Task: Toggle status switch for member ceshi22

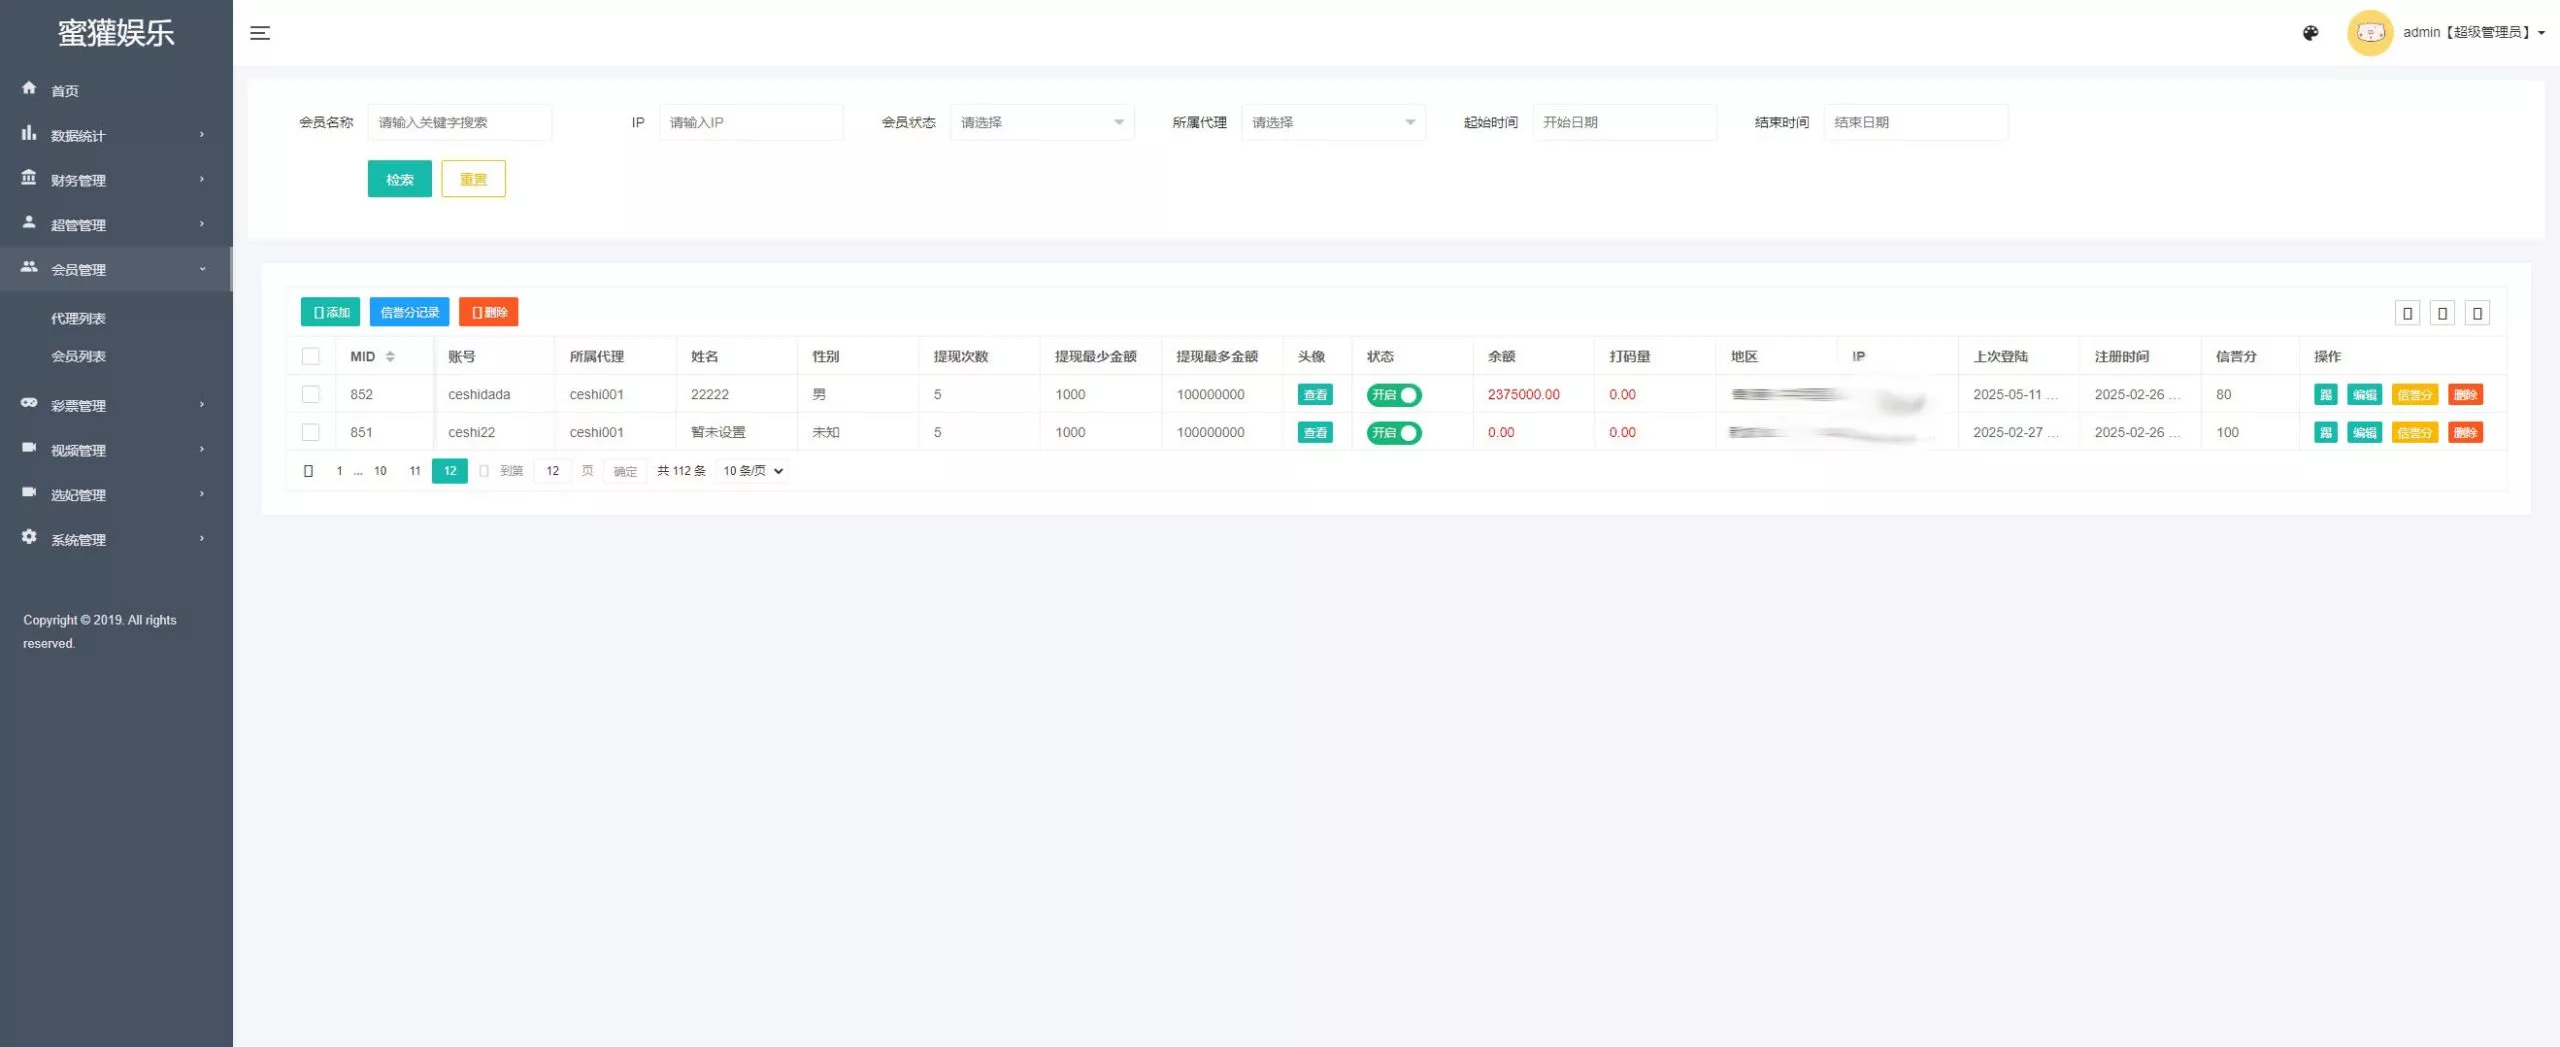Action: 1393,433
